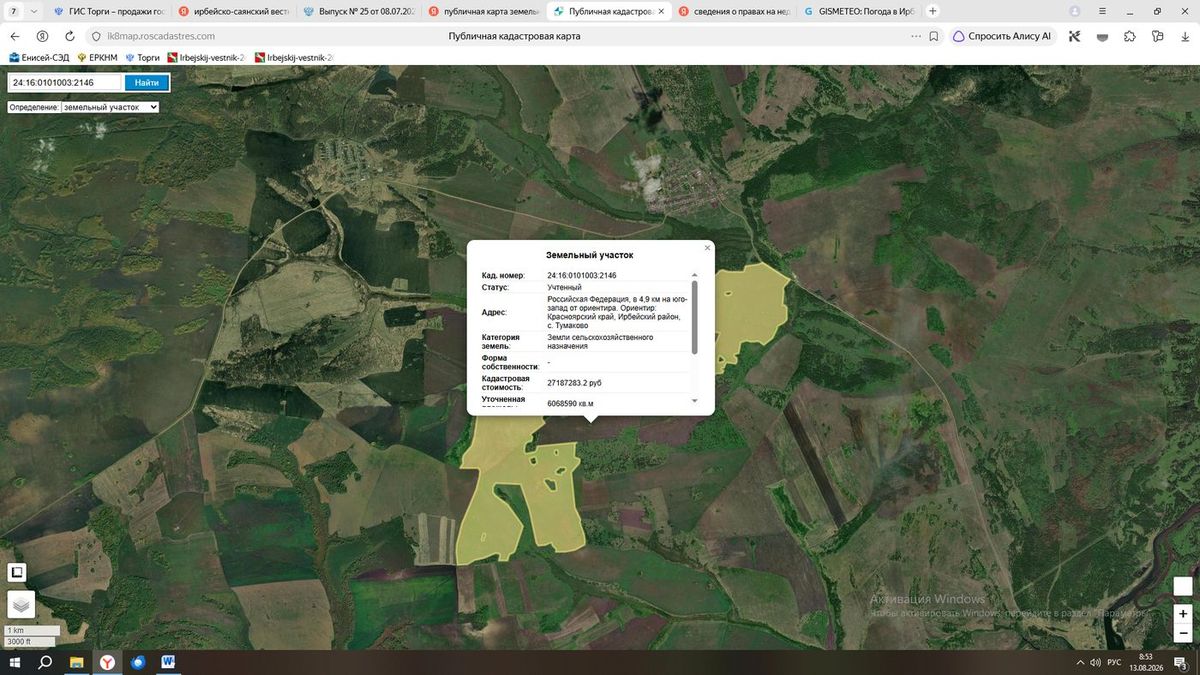The height and width of the screenshot is (675, 1200).
Task: Click cadastral value 27187283.2 руб
Action: pyautogui.click(x=574, y=383)
